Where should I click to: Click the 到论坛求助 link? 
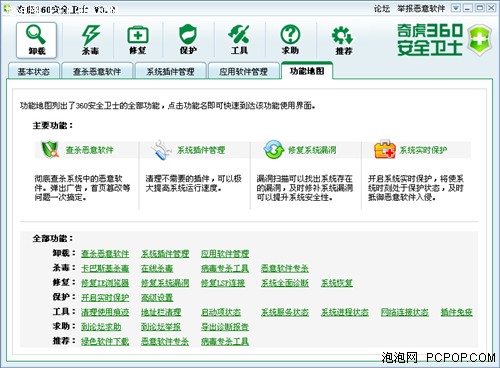pos(101,327)
